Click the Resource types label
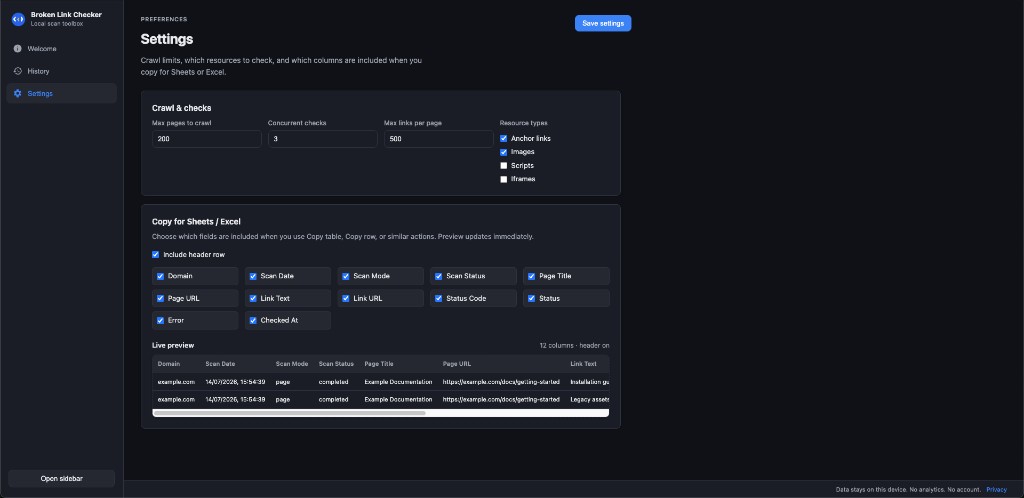 click(524, 123)
